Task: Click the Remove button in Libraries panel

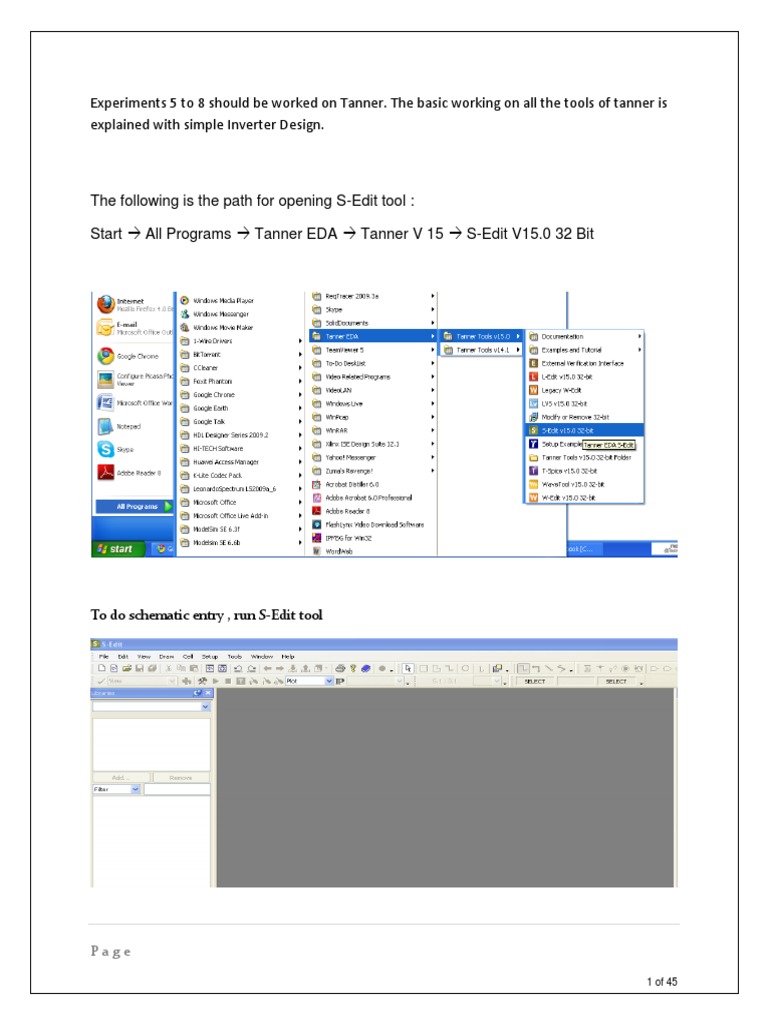Action: 181,777
